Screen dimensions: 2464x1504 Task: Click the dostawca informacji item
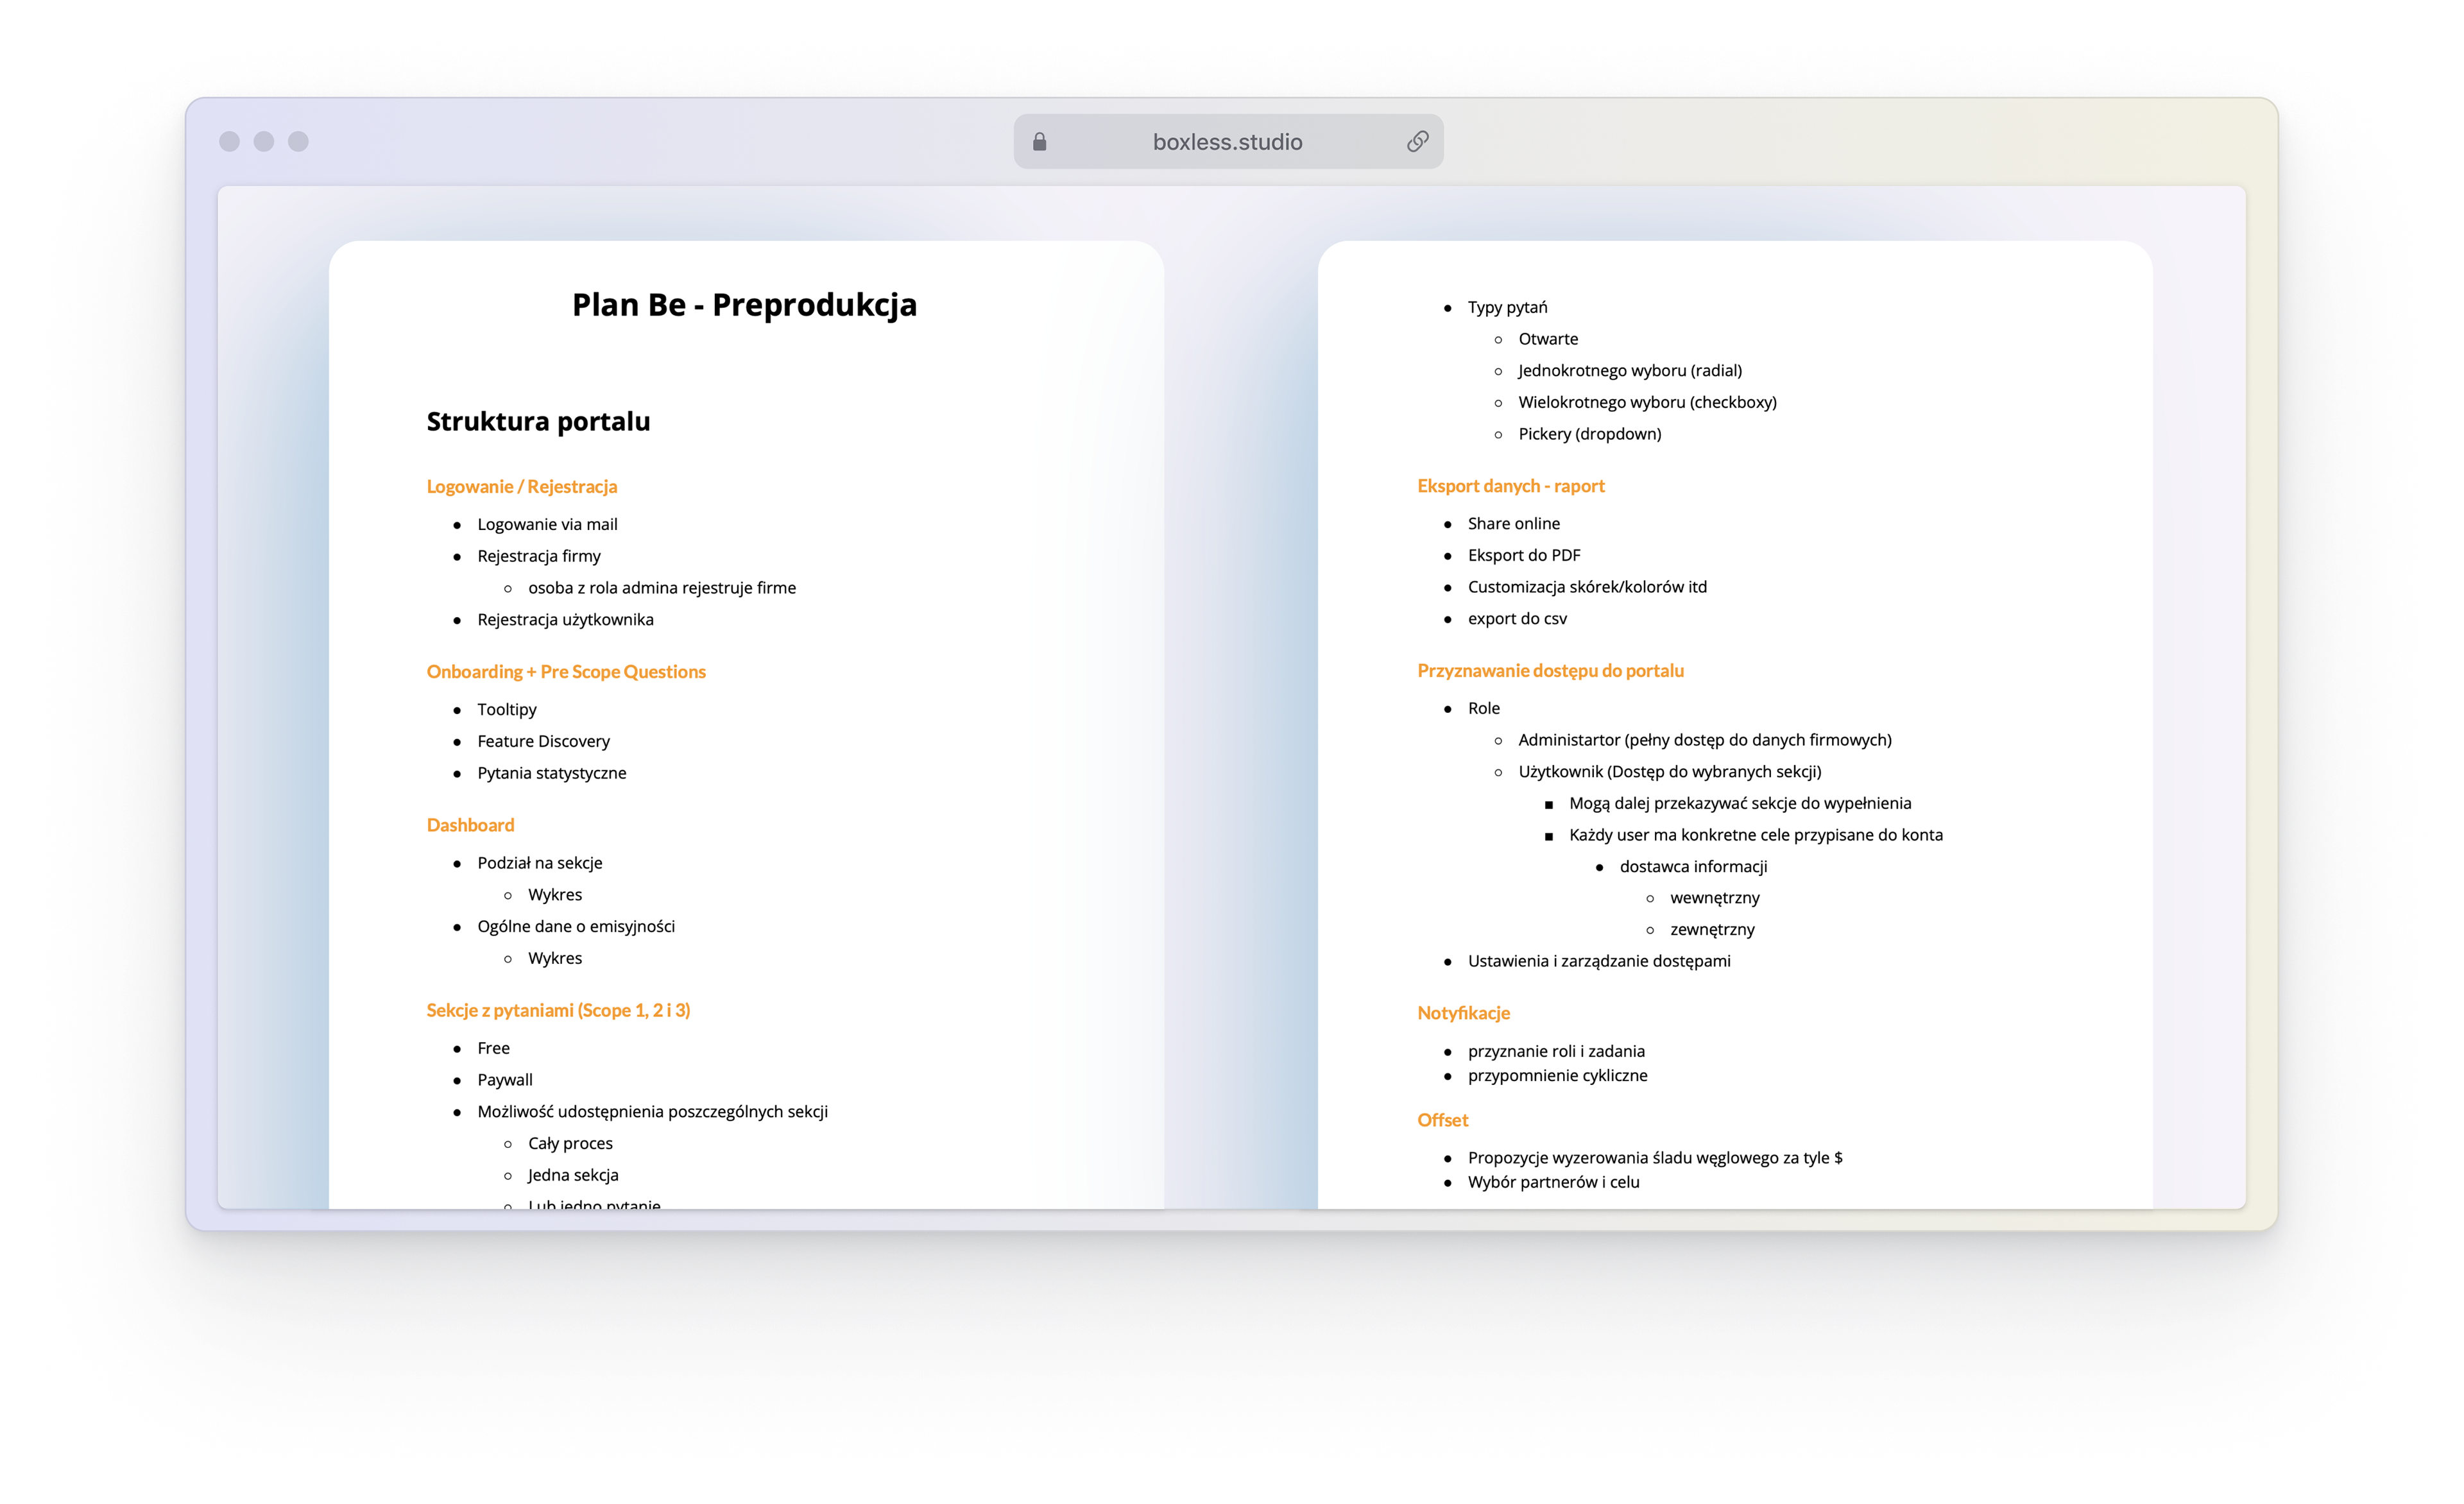(1693, 867)
